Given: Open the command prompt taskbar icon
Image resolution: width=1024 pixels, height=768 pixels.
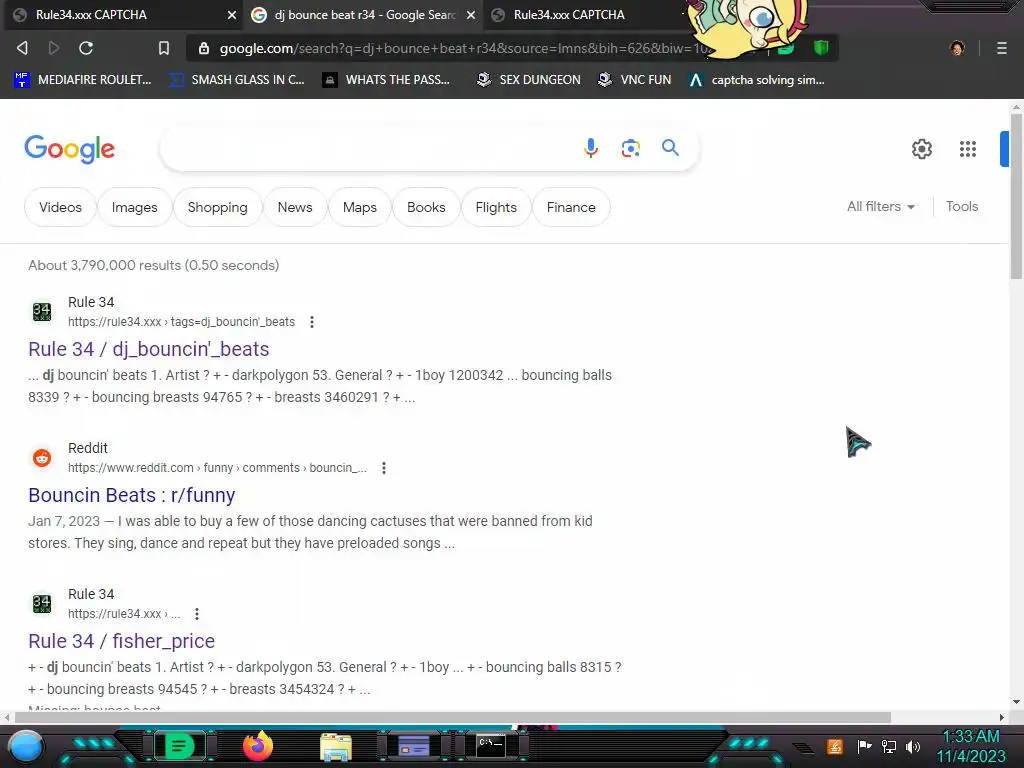Looking at the screenshot, I should 491,746.
